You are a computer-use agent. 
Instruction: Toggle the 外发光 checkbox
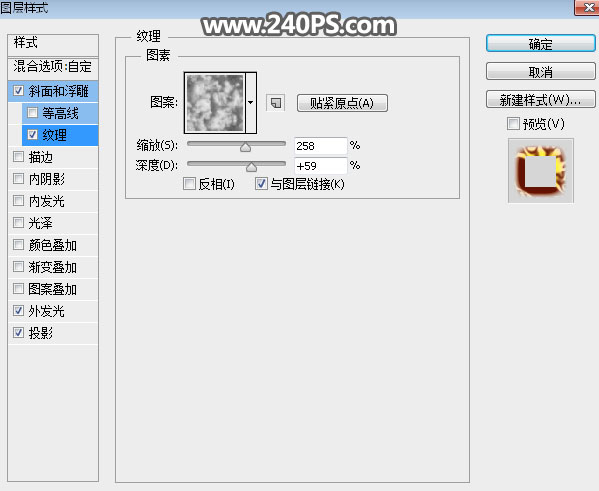(18, 310)
